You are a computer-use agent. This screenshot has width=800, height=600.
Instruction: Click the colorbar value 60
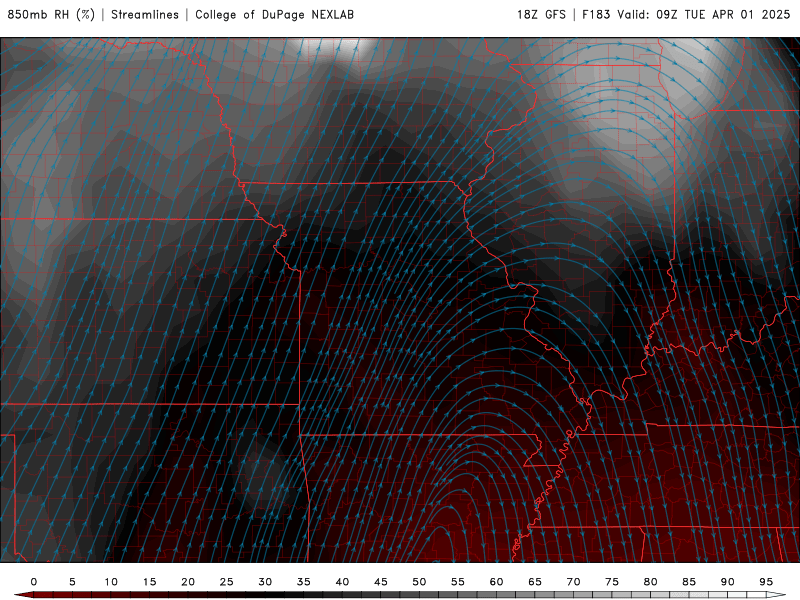point(496,582)
